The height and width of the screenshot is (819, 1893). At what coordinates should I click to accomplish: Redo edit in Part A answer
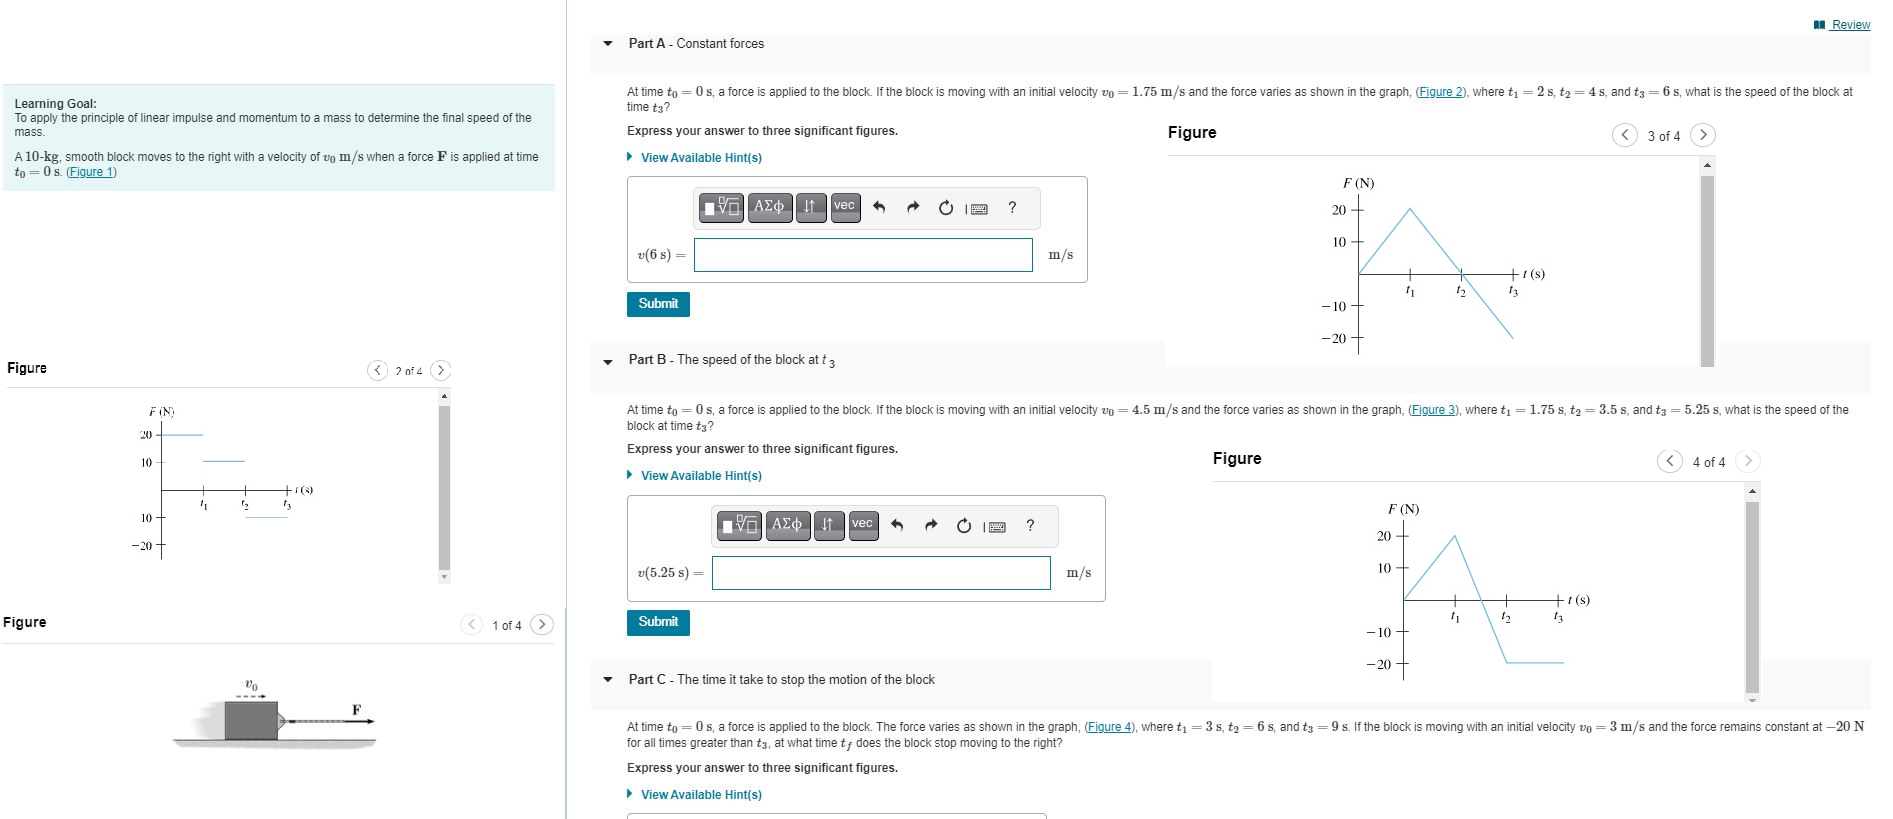(912, 207)
